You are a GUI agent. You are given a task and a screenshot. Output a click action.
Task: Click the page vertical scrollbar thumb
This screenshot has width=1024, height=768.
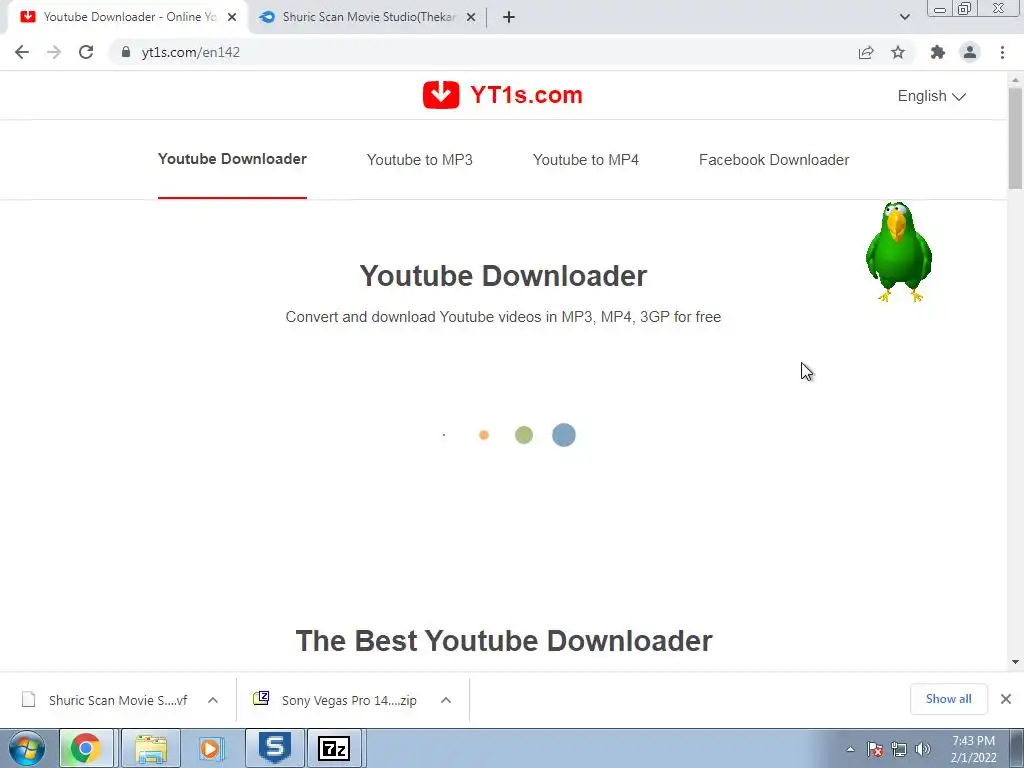tap(1015, 137)
